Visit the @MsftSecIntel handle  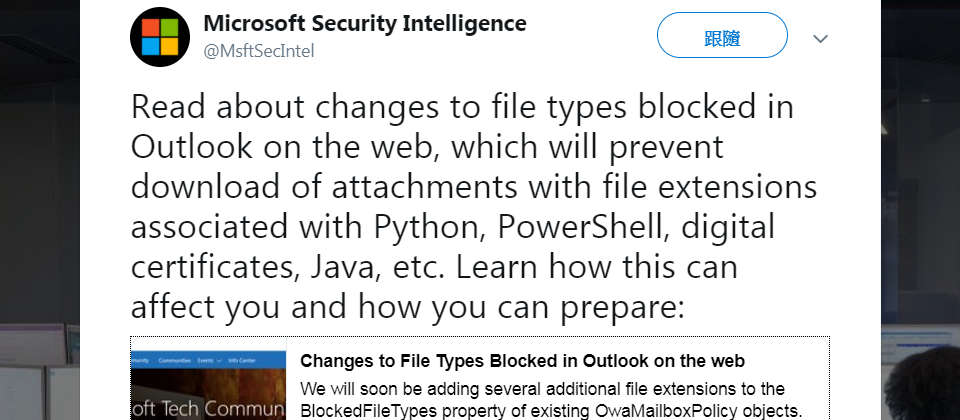pyautogui.click(x=259, y=51)
